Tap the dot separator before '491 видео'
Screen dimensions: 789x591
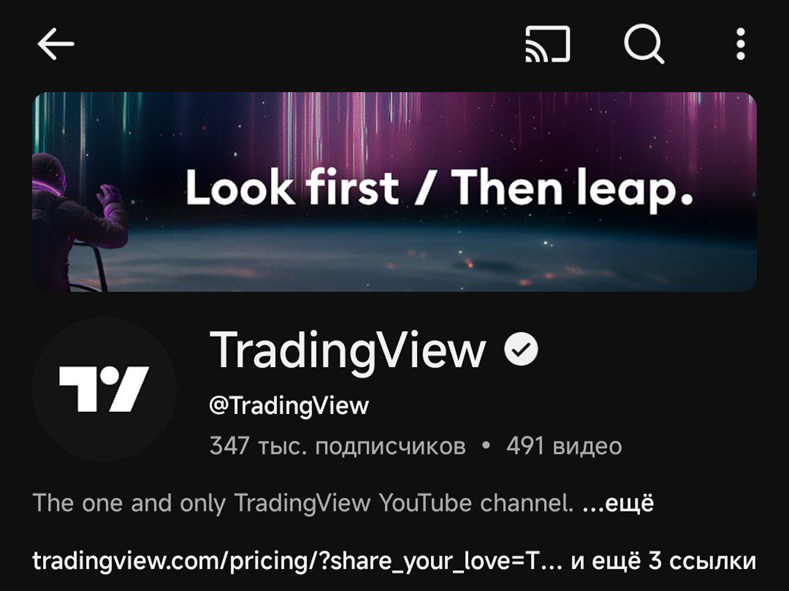486,446
